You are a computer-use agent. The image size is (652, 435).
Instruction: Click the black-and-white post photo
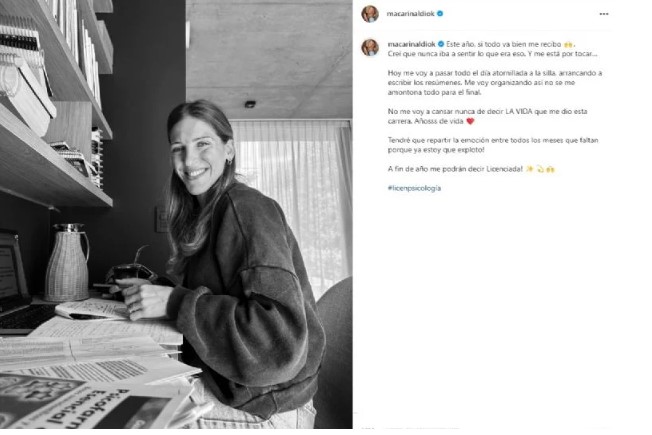[x=176, y=214]
